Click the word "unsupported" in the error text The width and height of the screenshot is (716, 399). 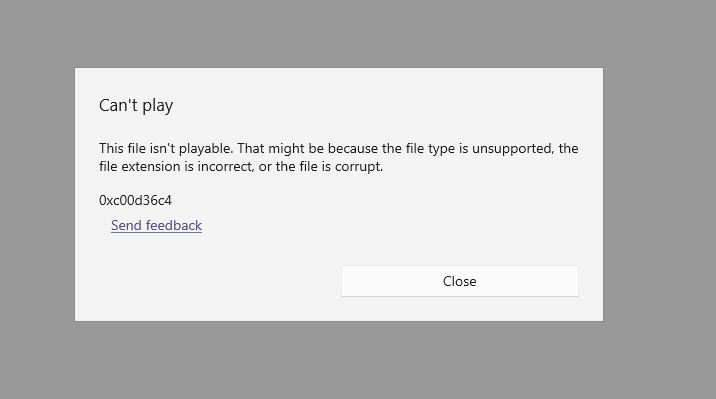[x=512, y=148]
